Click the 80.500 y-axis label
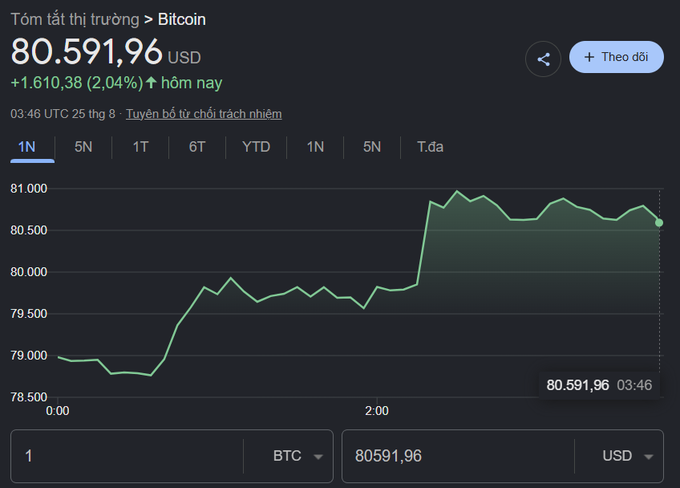The height and width of the screenshot is (488, 680). pos(29,230)
